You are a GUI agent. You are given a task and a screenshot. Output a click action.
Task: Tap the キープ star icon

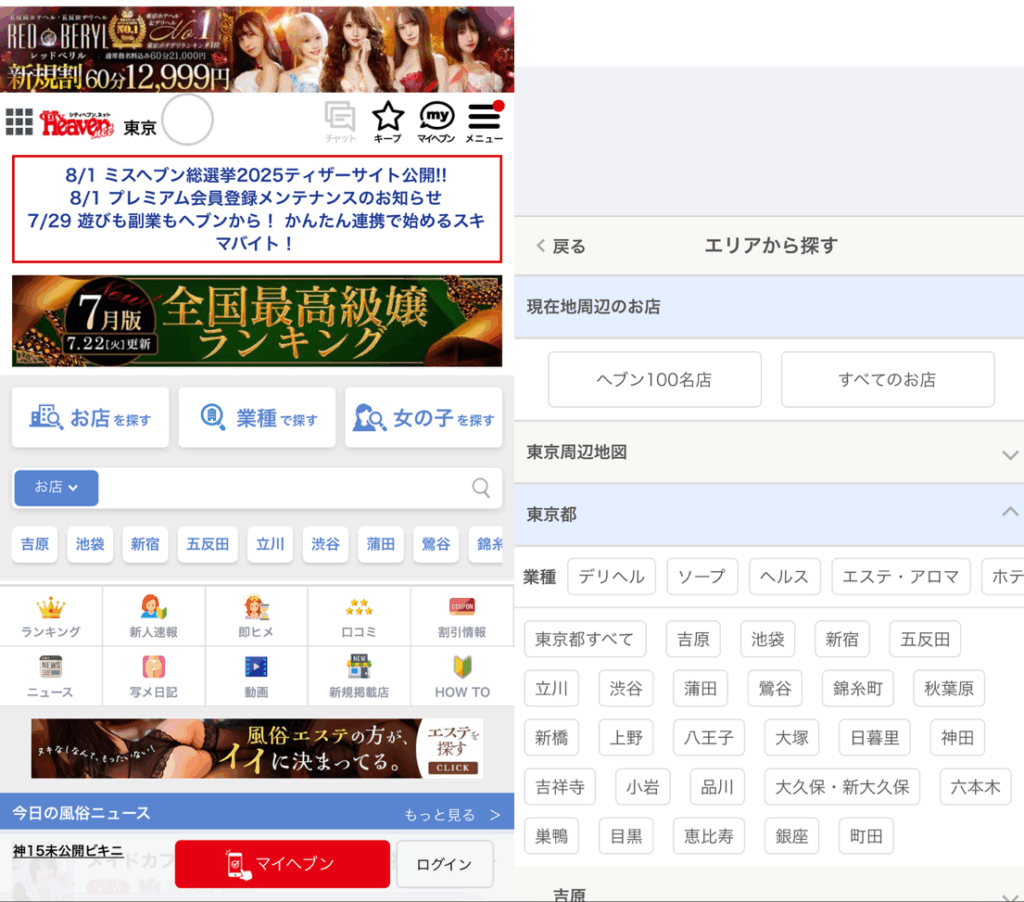click(387, 119)
